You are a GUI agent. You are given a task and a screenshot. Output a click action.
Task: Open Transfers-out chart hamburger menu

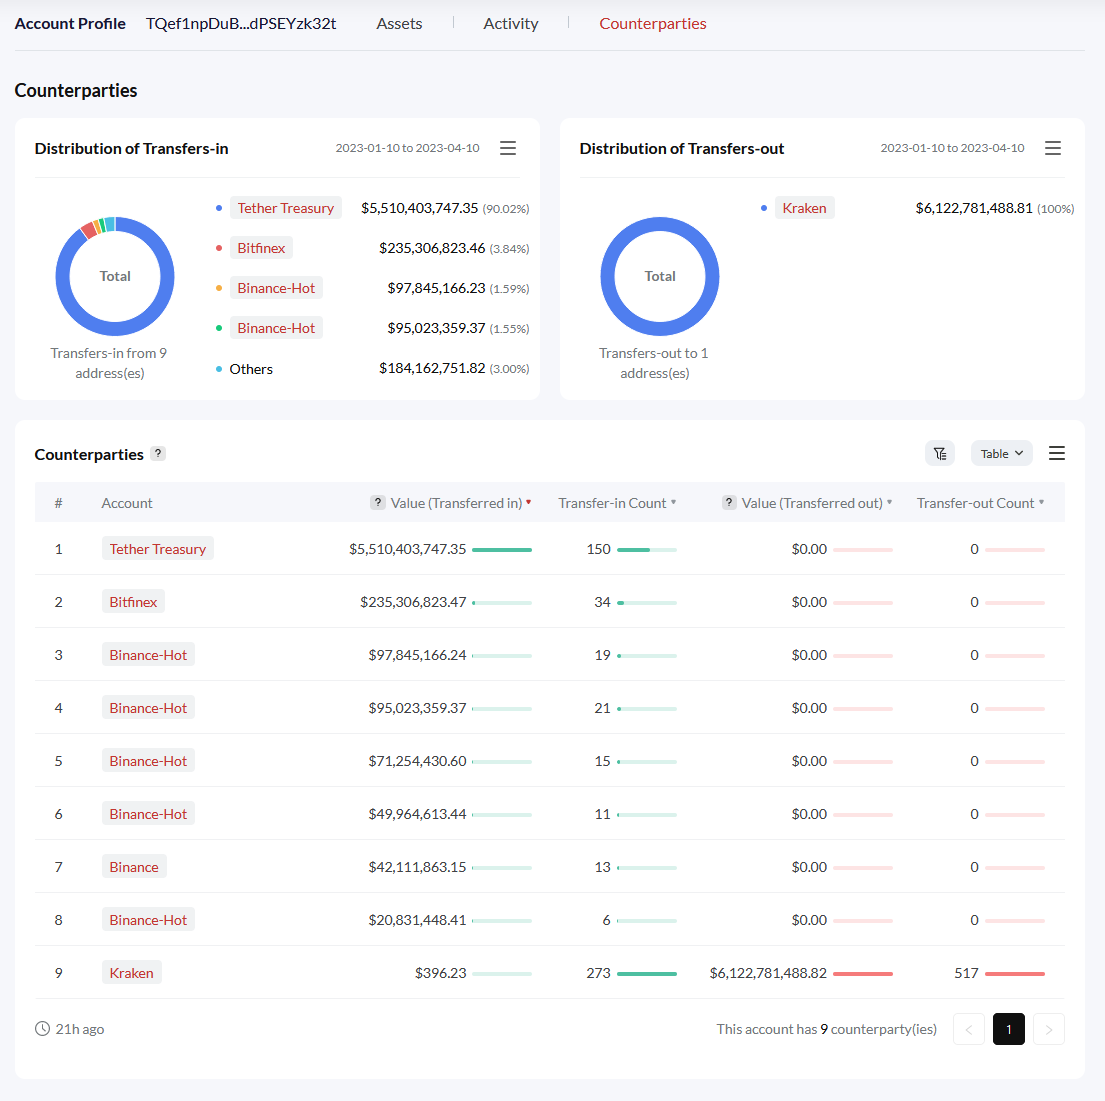[x=1052, y=148]
